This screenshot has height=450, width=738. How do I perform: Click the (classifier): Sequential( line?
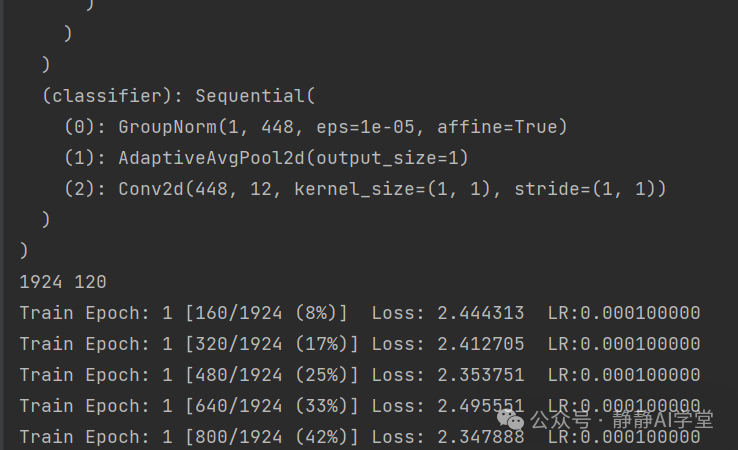[x=179, y=96]
